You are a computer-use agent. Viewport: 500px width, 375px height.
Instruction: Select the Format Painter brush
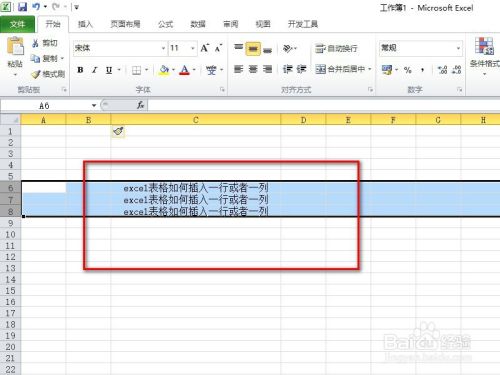pos(48,74)
